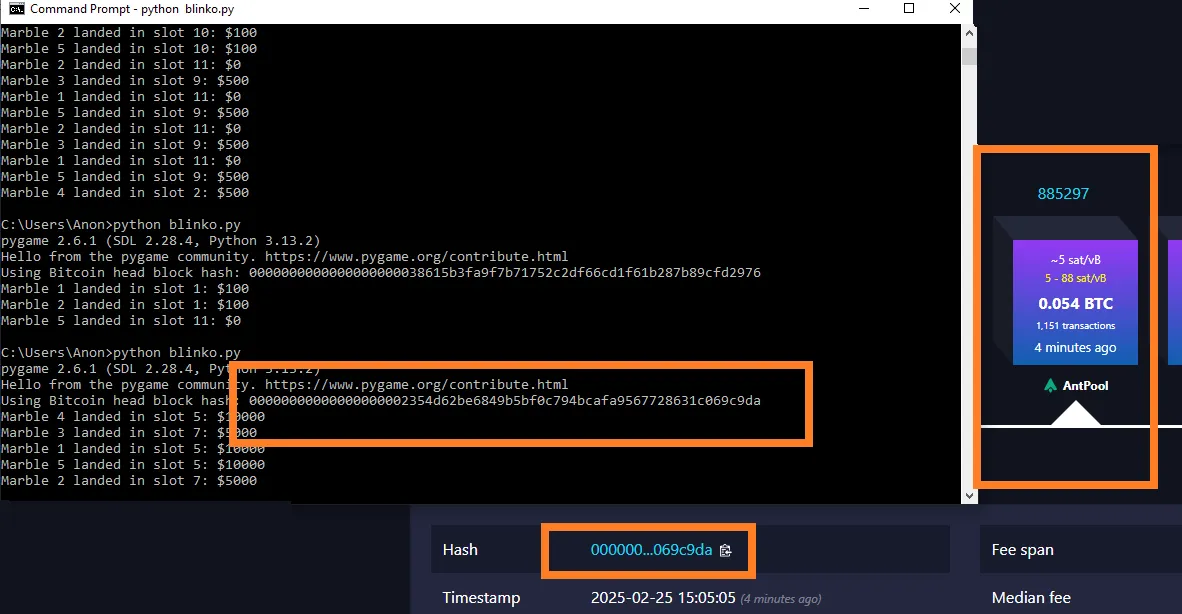Viewport: 1182px width, 614px height.
Task: Click the hash ending in 069c9da in console
Action: click(x=504, y=401)
